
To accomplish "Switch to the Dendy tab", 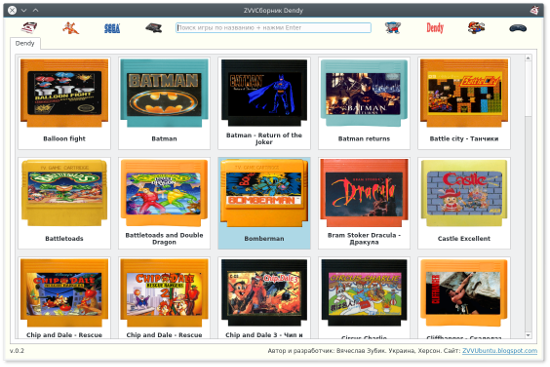I will 25,44.
